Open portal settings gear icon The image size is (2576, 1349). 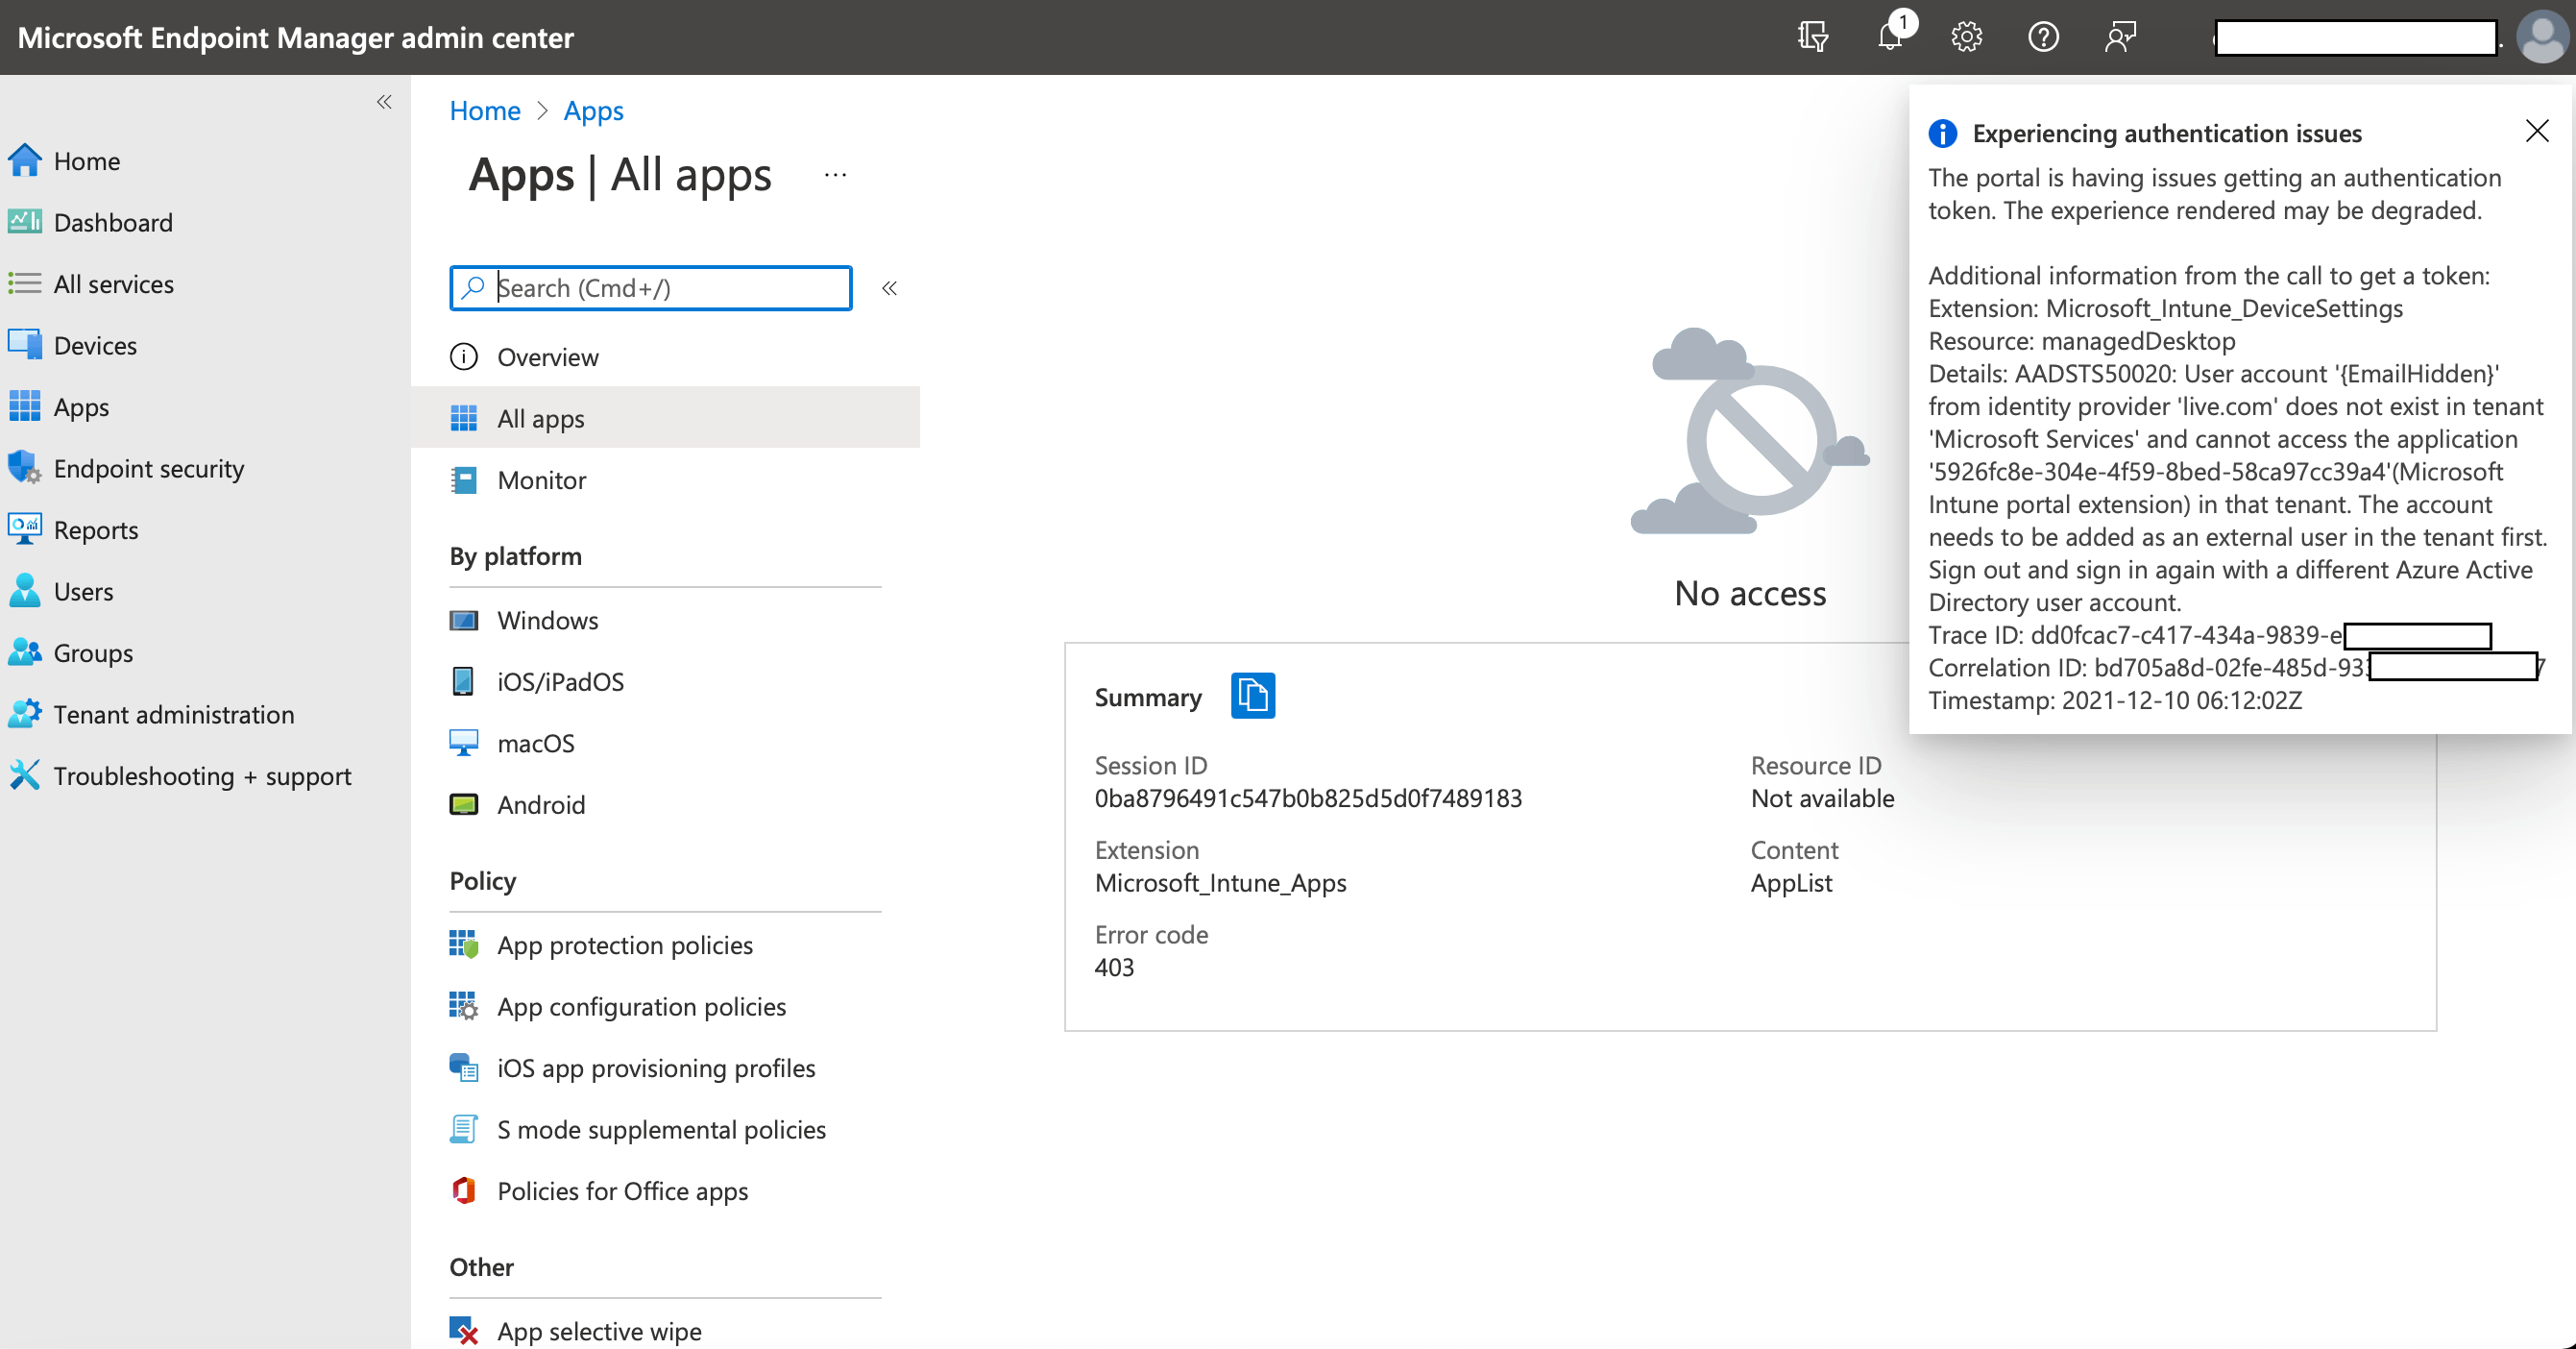point(1966,37)
